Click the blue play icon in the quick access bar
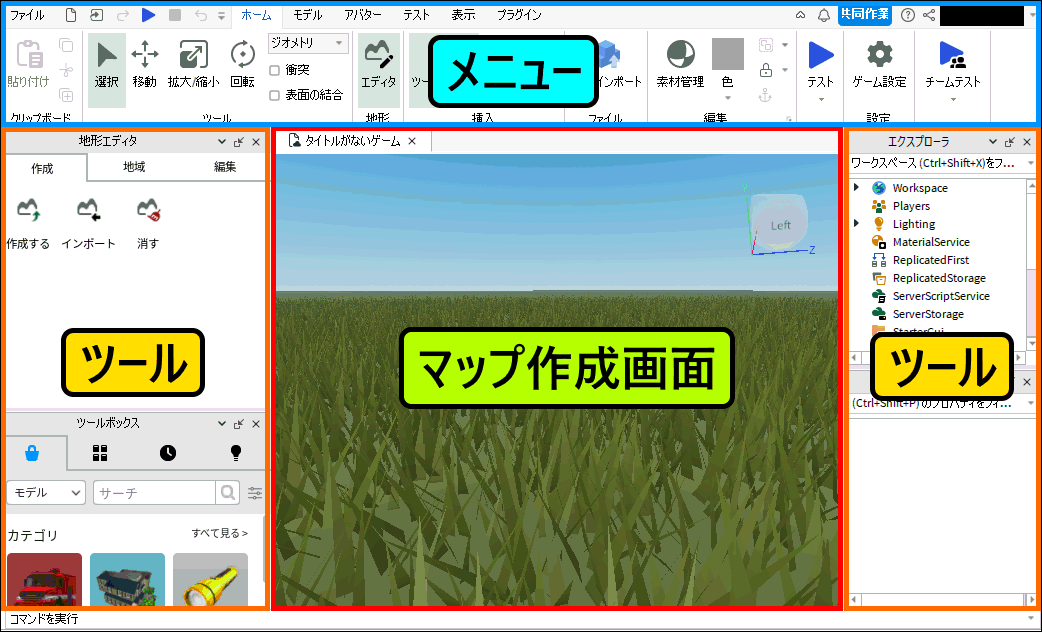Screen dimensions: 1042x632 click(148, 15)
